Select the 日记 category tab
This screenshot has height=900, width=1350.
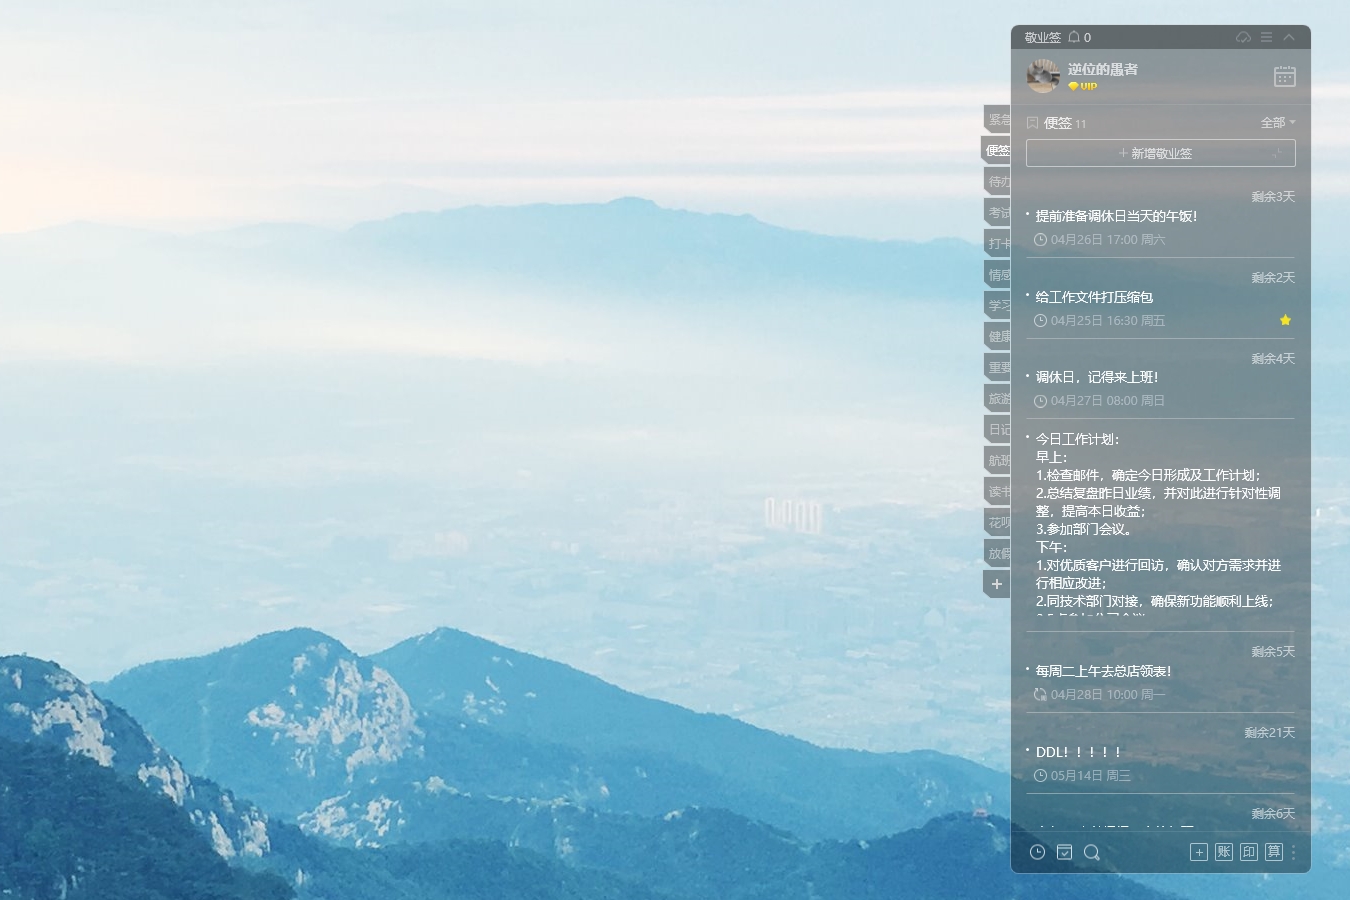(997, 430)
